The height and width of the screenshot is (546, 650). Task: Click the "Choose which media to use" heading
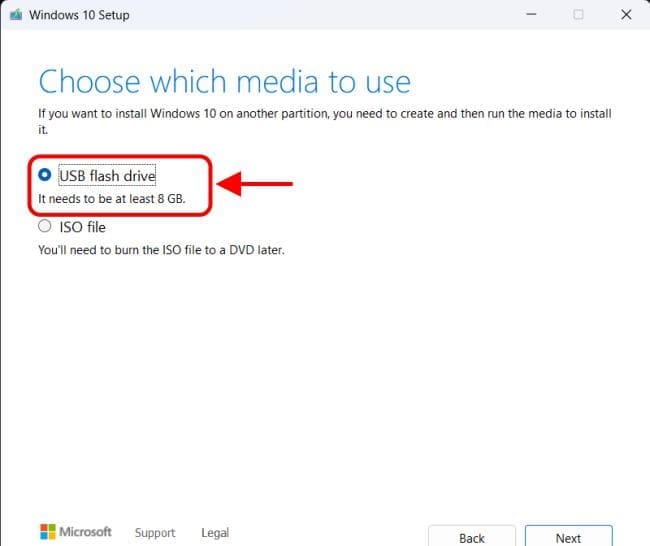click(224, 81)
